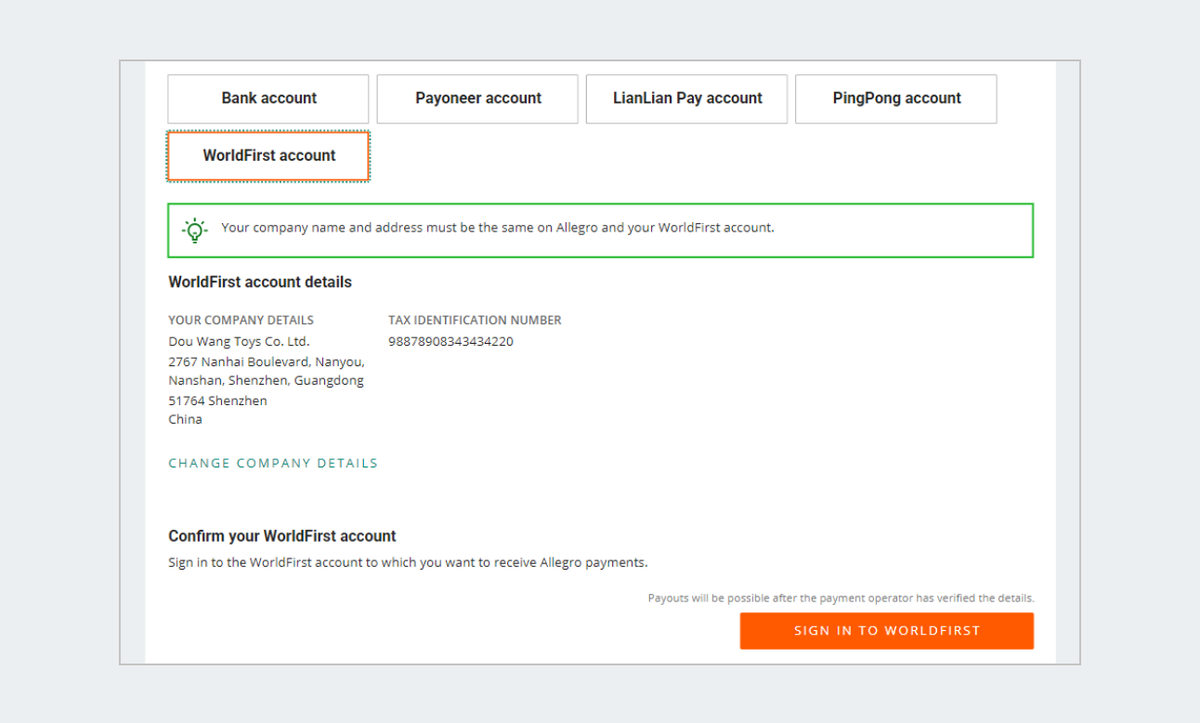The height and width of the screenshot is (723, 1200).
Task: Click the TAX IDENTIFICATION NUMBER label
Action: [475, 320]
